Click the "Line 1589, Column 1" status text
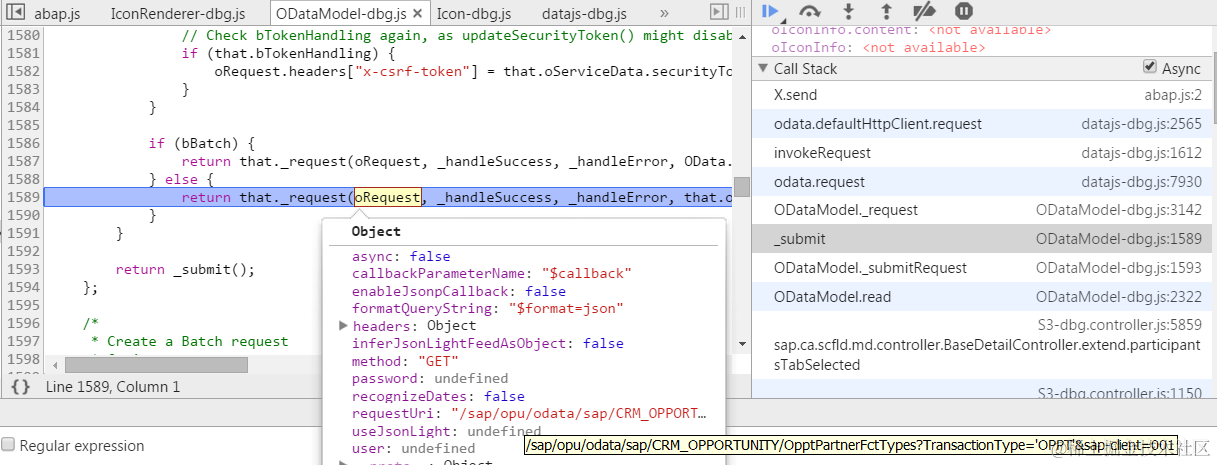Image resolution: width=1217 pixels, height=465 pixels. point(113,386)
